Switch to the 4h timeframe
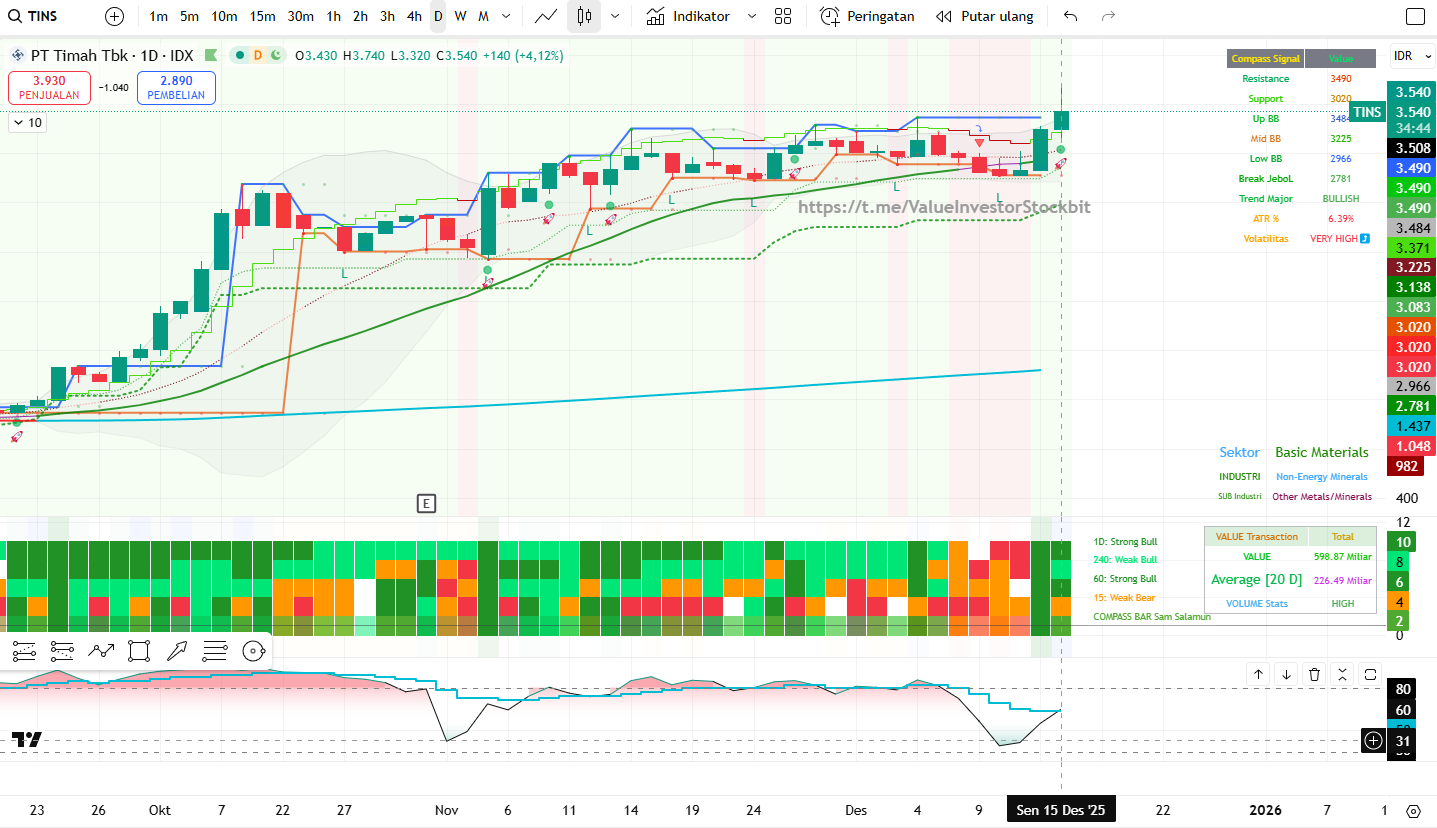The width and height of the screenshot is (1437, 828). point(414,16)
